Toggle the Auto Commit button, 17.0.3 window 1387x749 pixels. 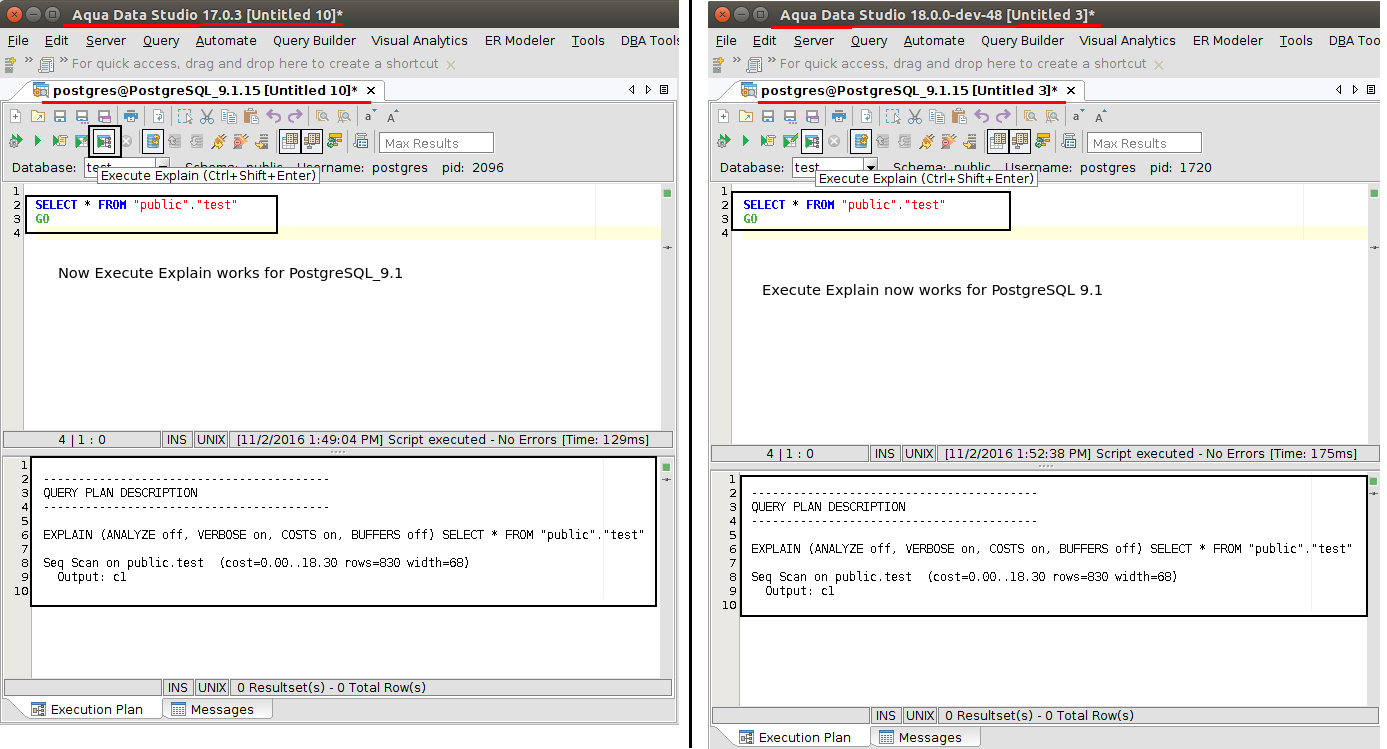click(x=152, y=142)
